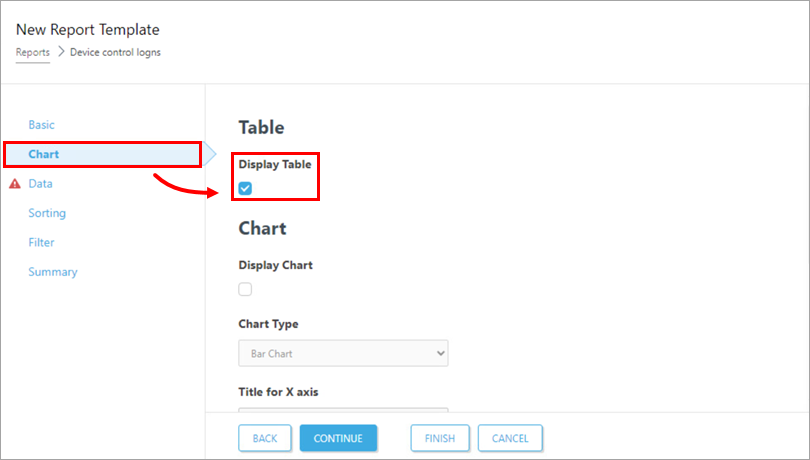Image resolution: width=810 pixels, height=460 pixels.
Task: Click the New Report Template heading
Action: [88, 30]
